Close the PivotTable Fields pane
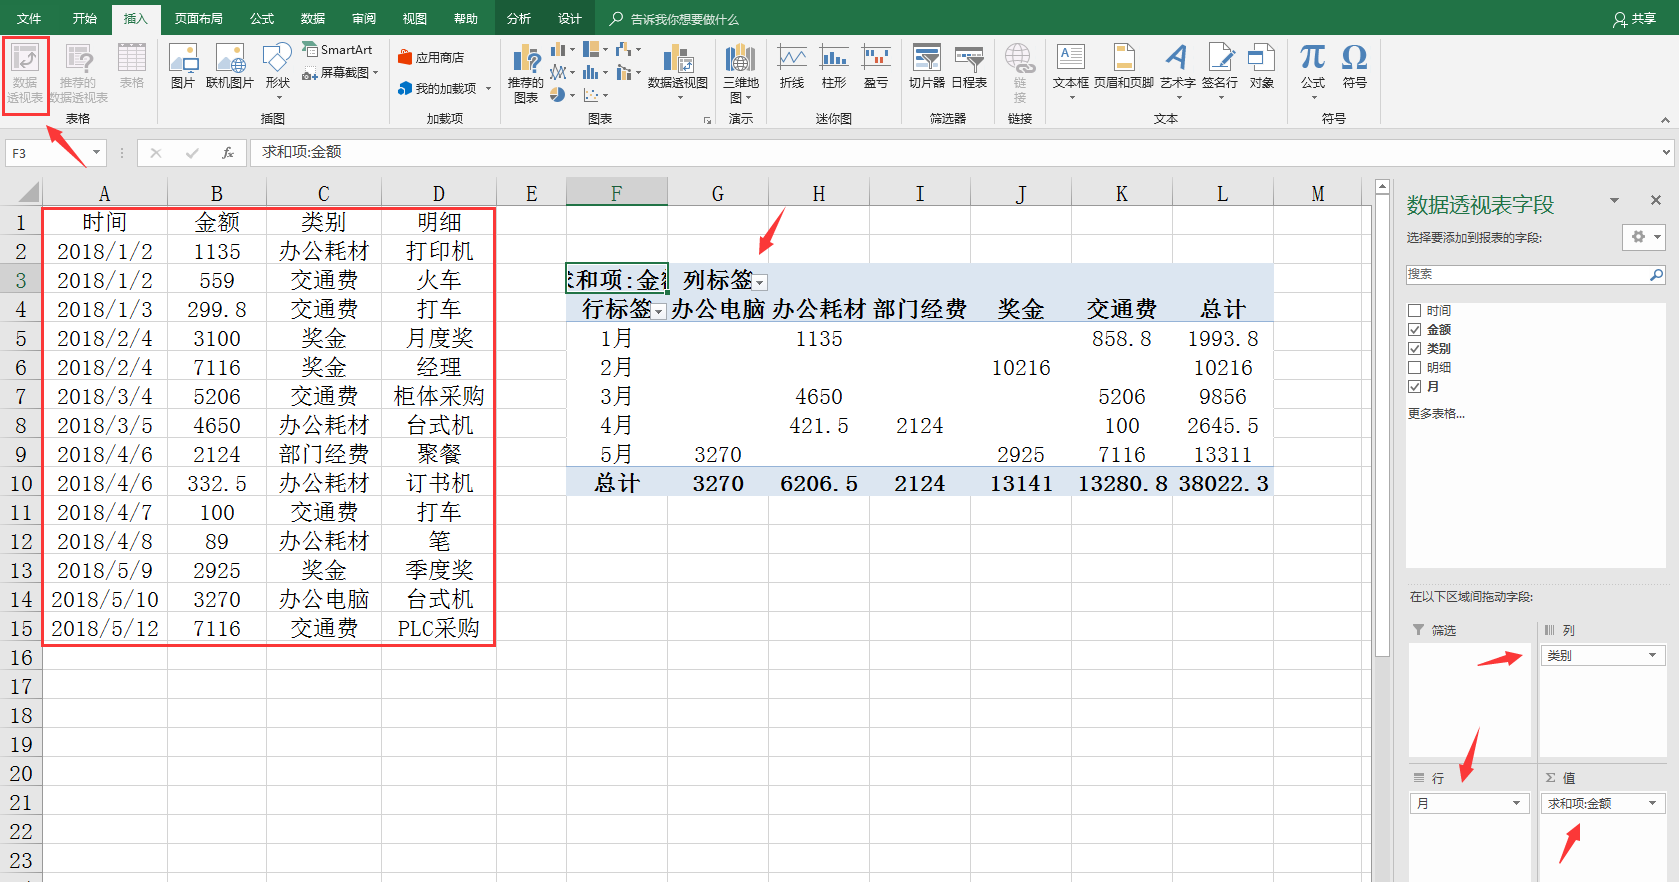Image resolution: width=1679 pixels, height=882 pixels. coord(1656,201)
